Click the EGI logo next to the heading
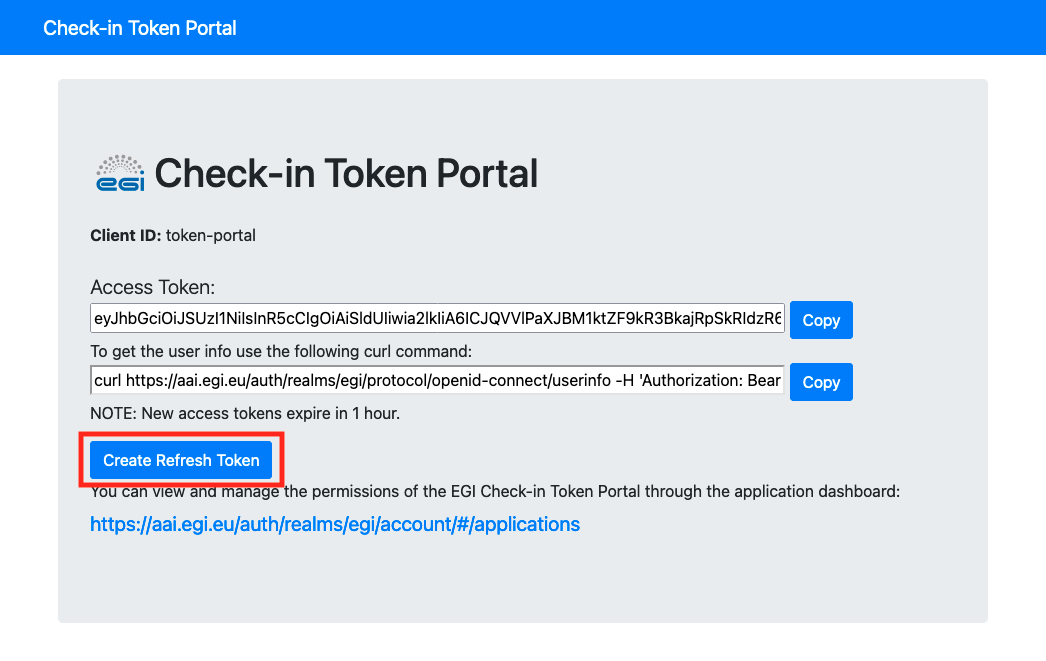1046x661 pixels. [120, 172]
